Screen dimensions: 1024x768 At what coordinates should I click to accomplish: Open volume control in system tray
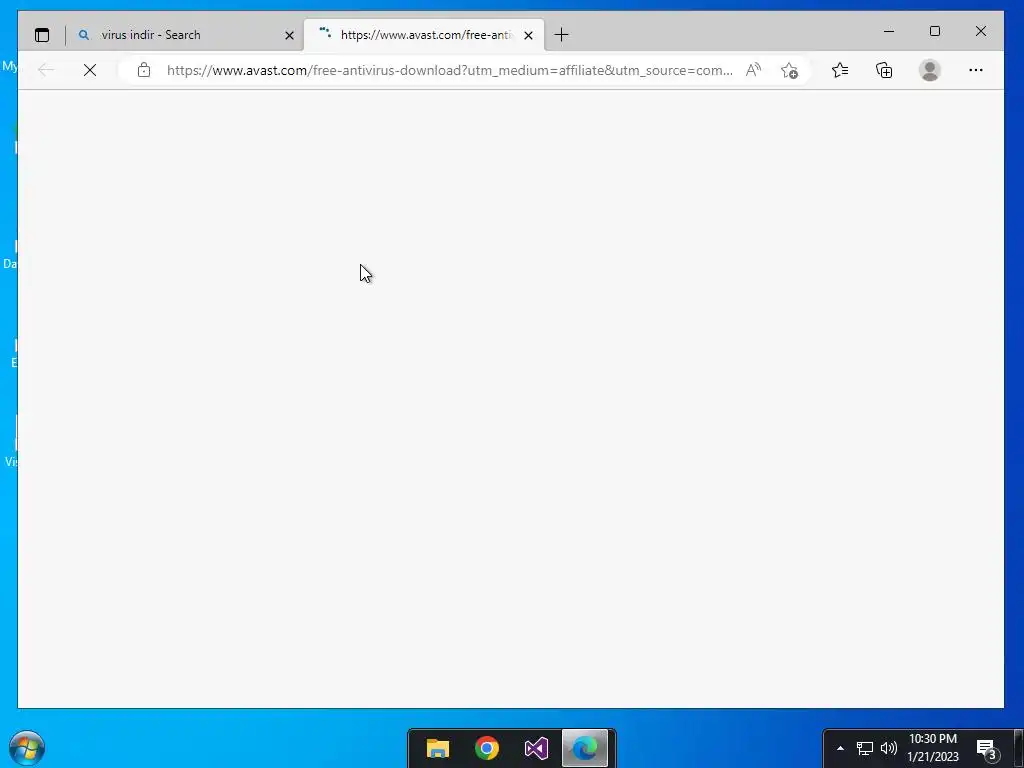(x=889, y=748)
